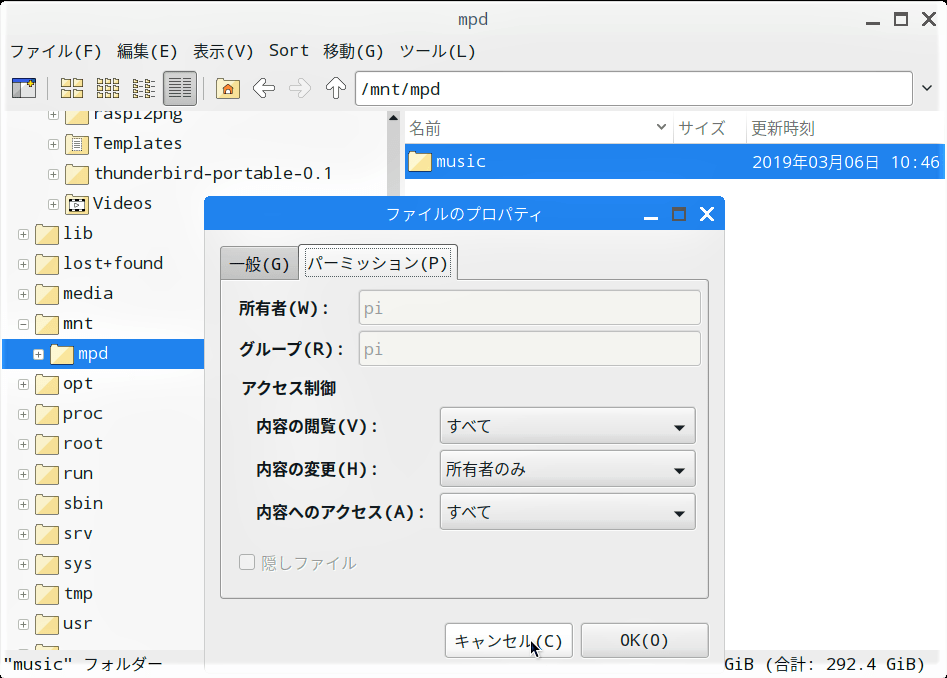Switch to icon view mode
The width and height of the screenshot is (947, 678).
pos(72,88)
